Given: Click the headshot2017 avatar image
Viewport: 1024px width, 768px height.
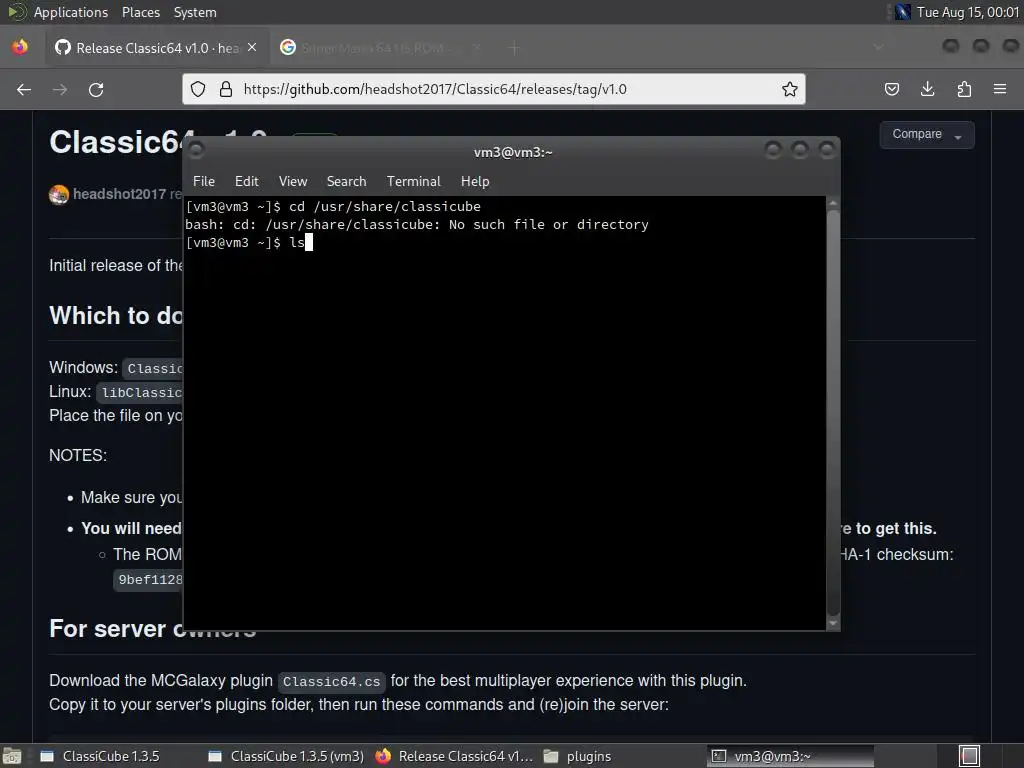Looking at the screenshot, I should [x=59, y=195].
